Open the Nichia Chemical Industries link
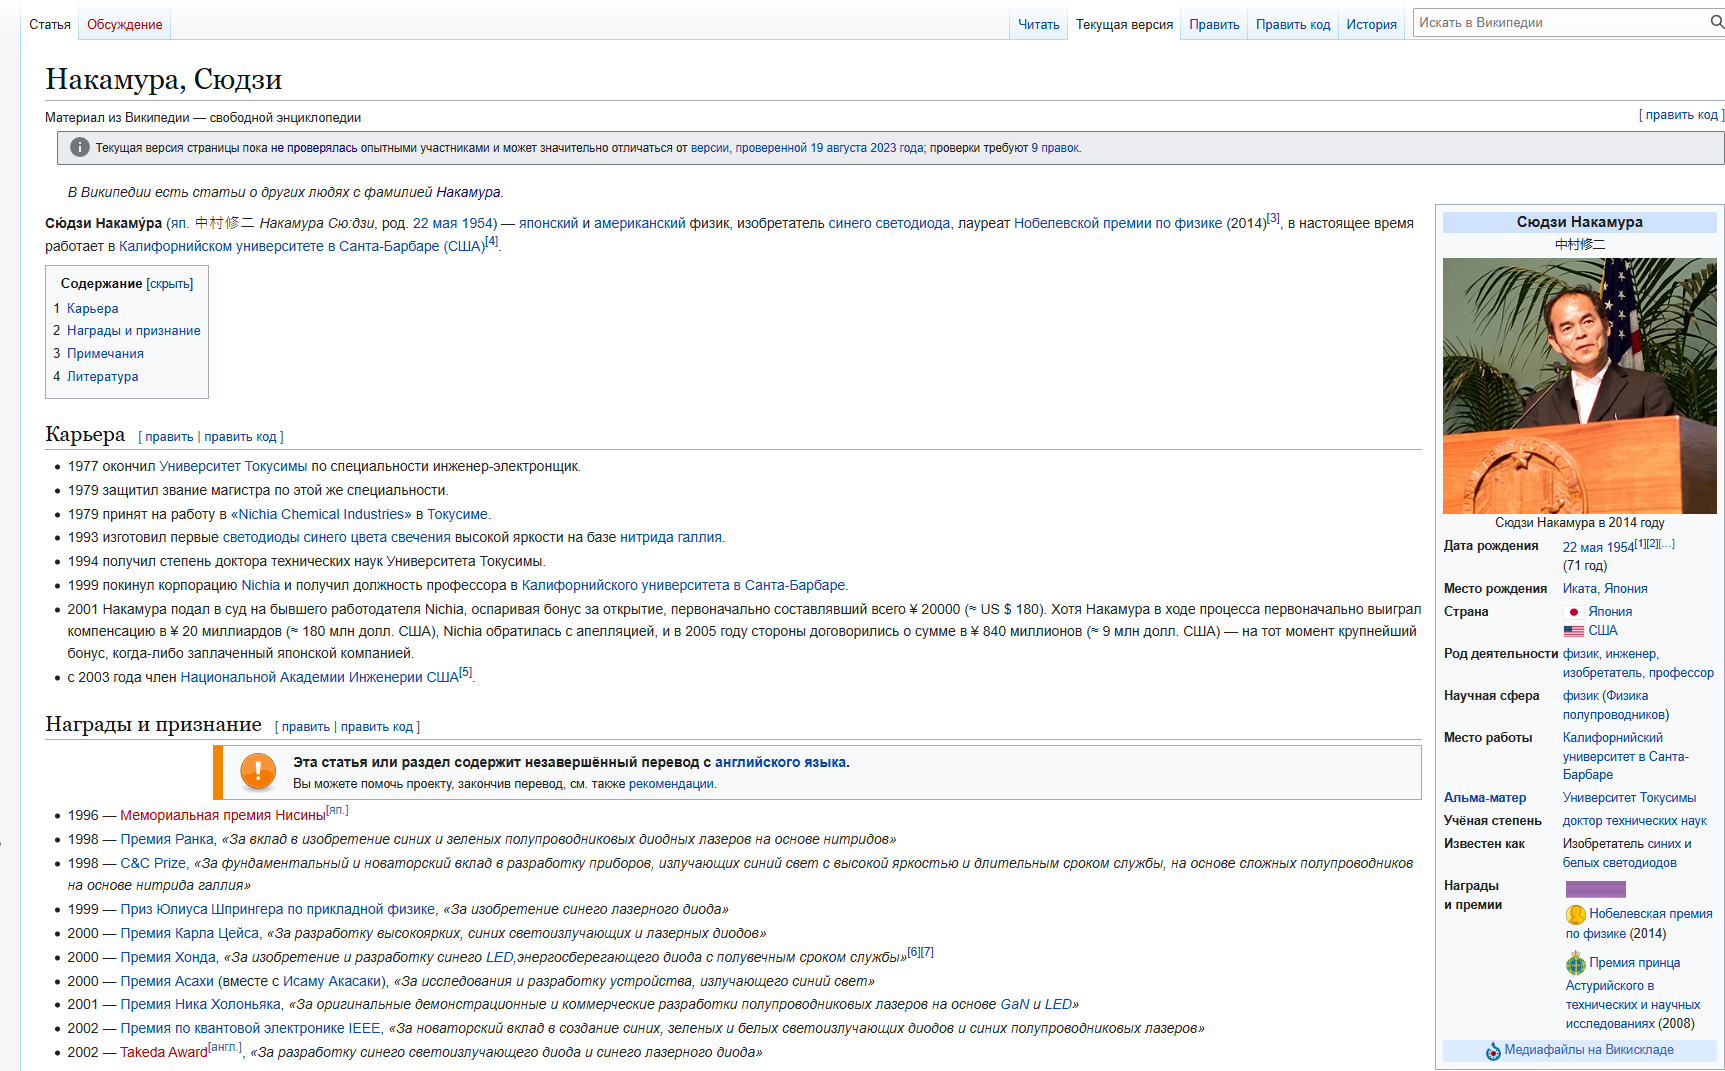 click(321, 515)
